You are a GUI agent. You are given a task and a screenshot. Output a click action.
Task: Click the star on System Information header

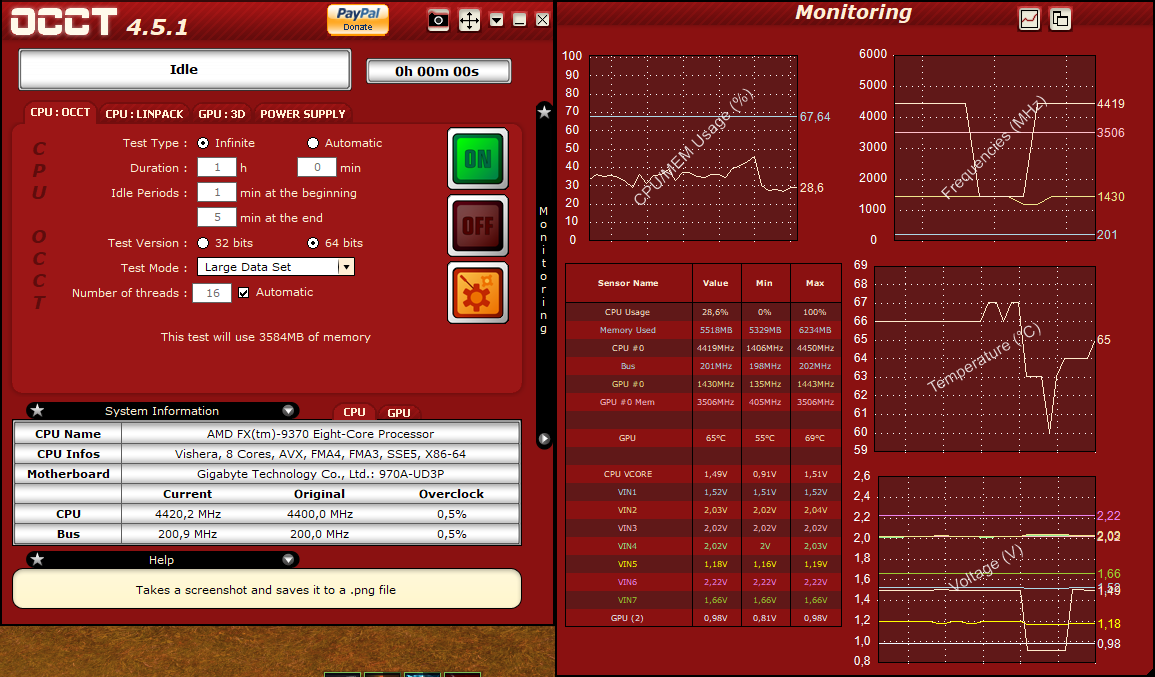38,410
